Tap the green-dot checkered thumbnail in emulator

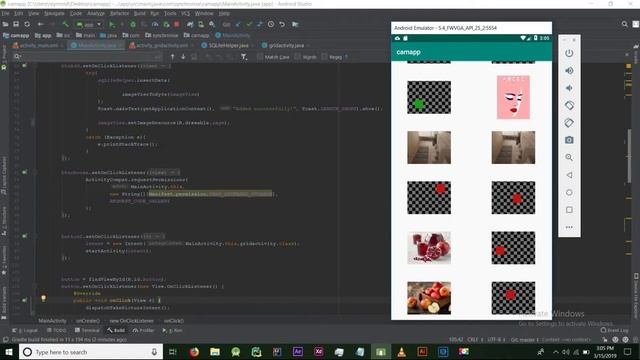[x=429, y=97]
